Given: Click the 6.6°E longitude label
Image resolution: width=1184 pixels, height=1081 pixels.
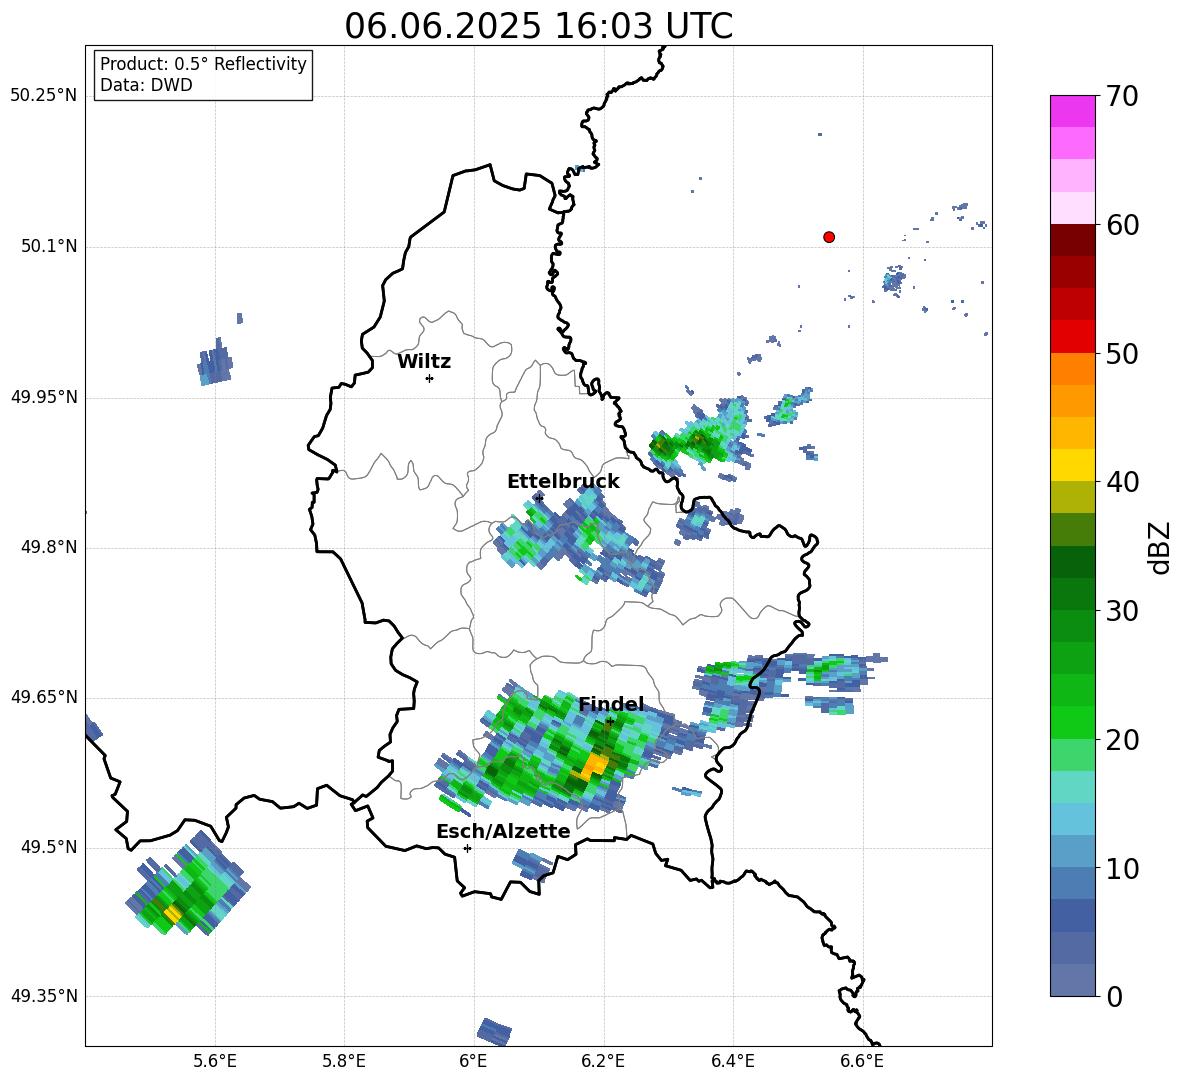Looking at the screenshot, I should (x=862, y=1061).
